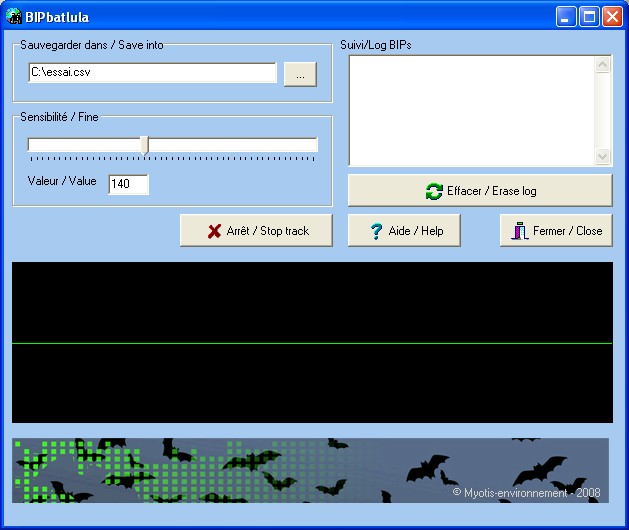This screenshot has width=629, height=530.
Task: Click inside the Suivi/Log BIPs text area
Action: 472,110
